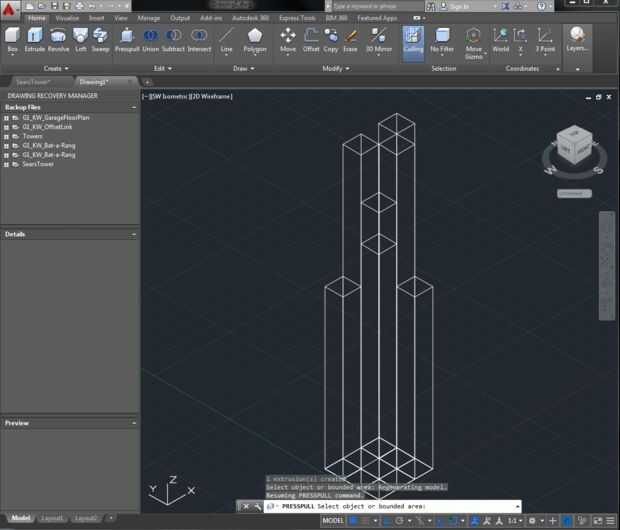Image resolution: width=620 pixels, height=530 pixels.
Task: Switch to the View ribbon tab
Action: tap(121, 18)
